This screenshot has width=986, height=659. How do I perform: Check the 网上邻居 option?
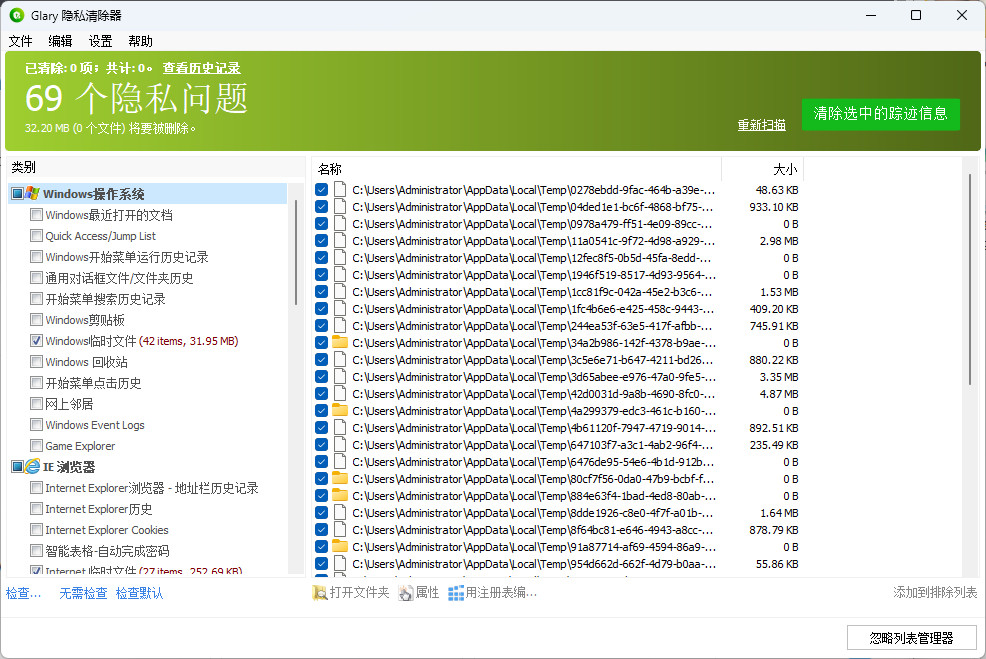click(36, 404)
